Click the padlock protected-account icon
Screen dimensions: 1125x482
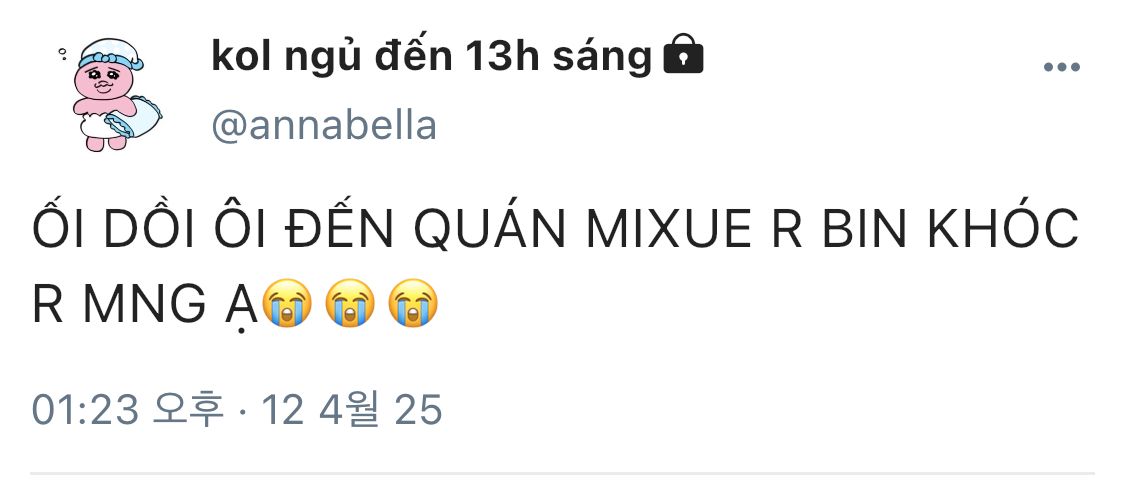click(683, 55)
